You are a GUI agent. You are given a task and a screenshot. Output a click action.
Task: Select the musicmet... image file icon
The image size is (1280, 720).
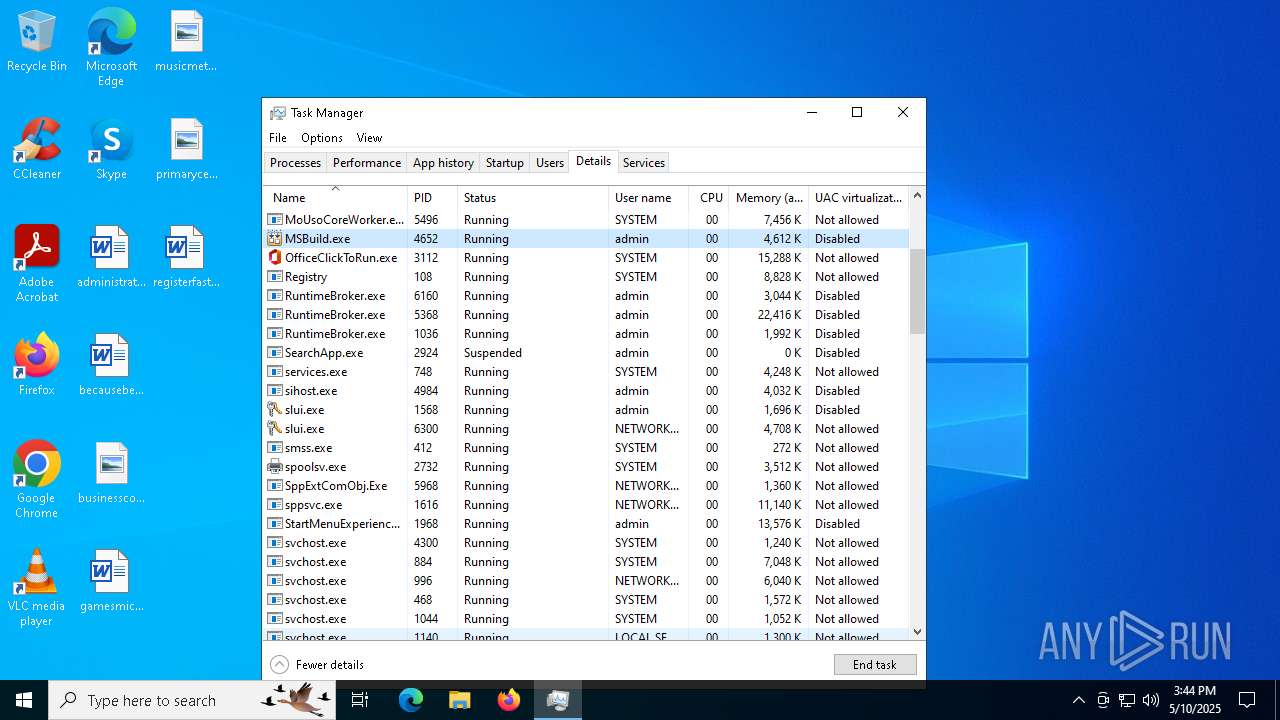coord(186,41)
